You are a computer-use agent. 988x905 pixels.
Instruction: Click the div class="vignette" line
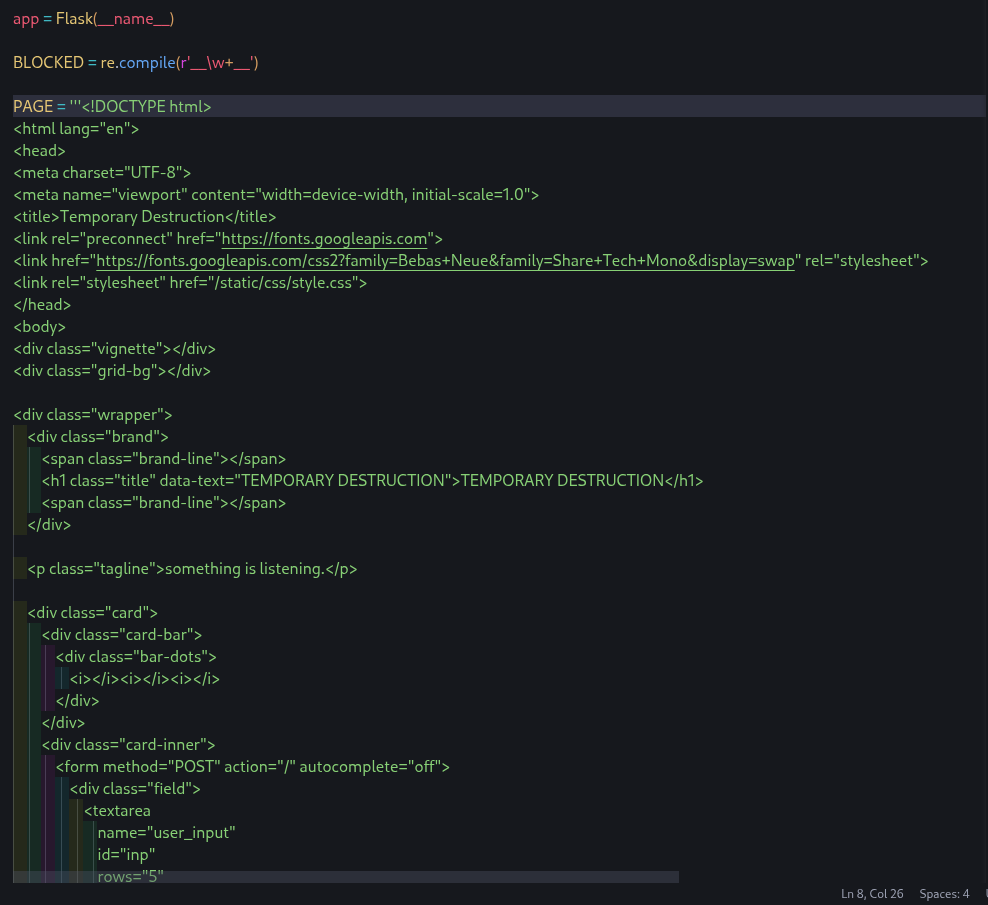coord(114,349)
